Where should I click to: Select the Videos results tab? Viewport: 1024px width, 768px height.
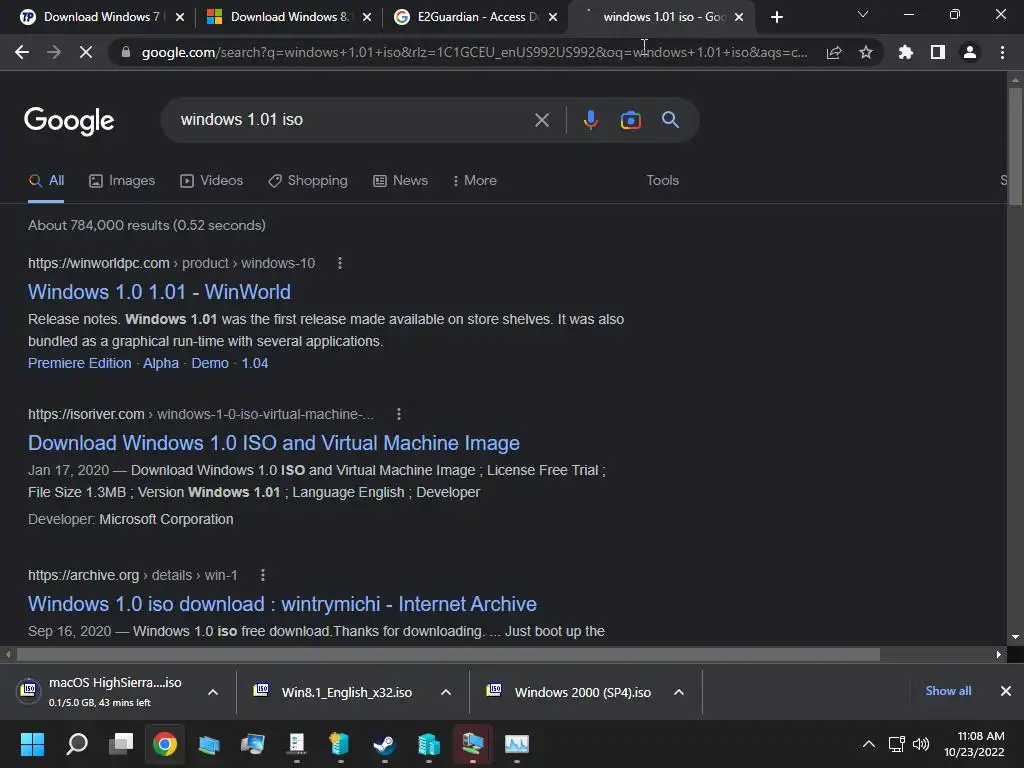pos(212,181)
